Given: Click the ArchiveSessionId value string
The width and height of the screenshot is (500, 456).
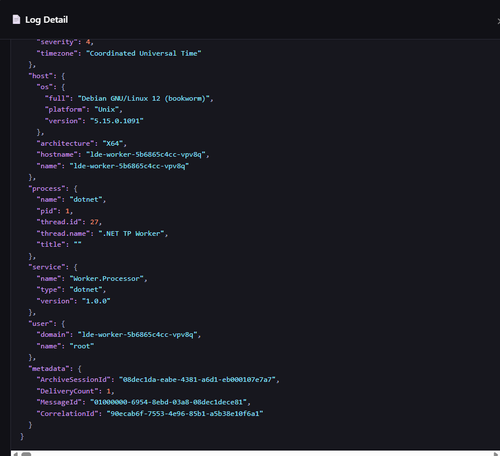Looking at the screenshot, I should [x=197, y=380].
